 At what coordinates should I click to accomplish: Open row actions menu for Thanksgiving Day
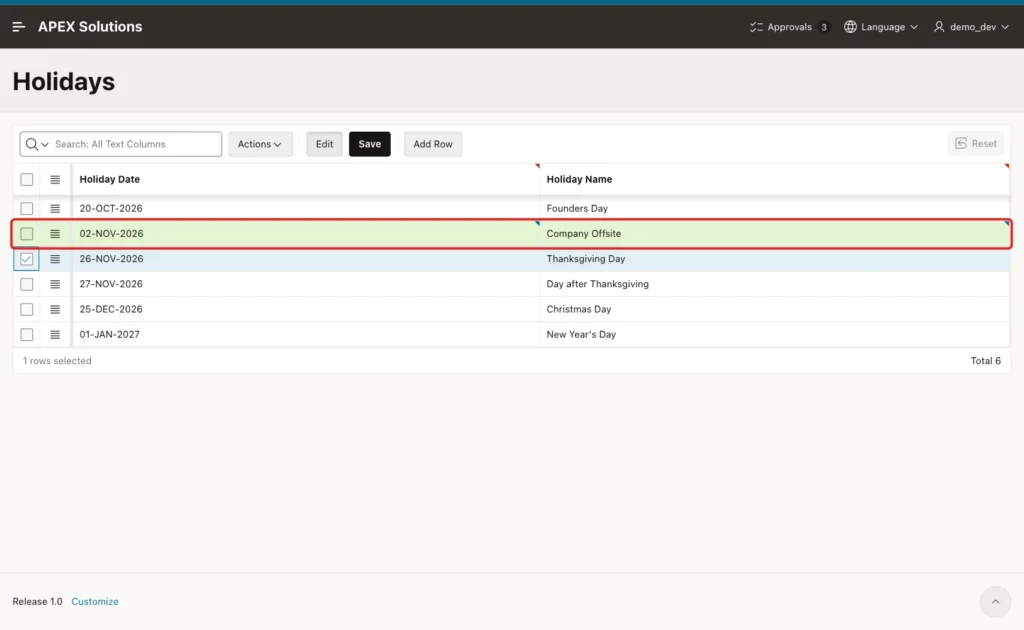tap(55, 259)
